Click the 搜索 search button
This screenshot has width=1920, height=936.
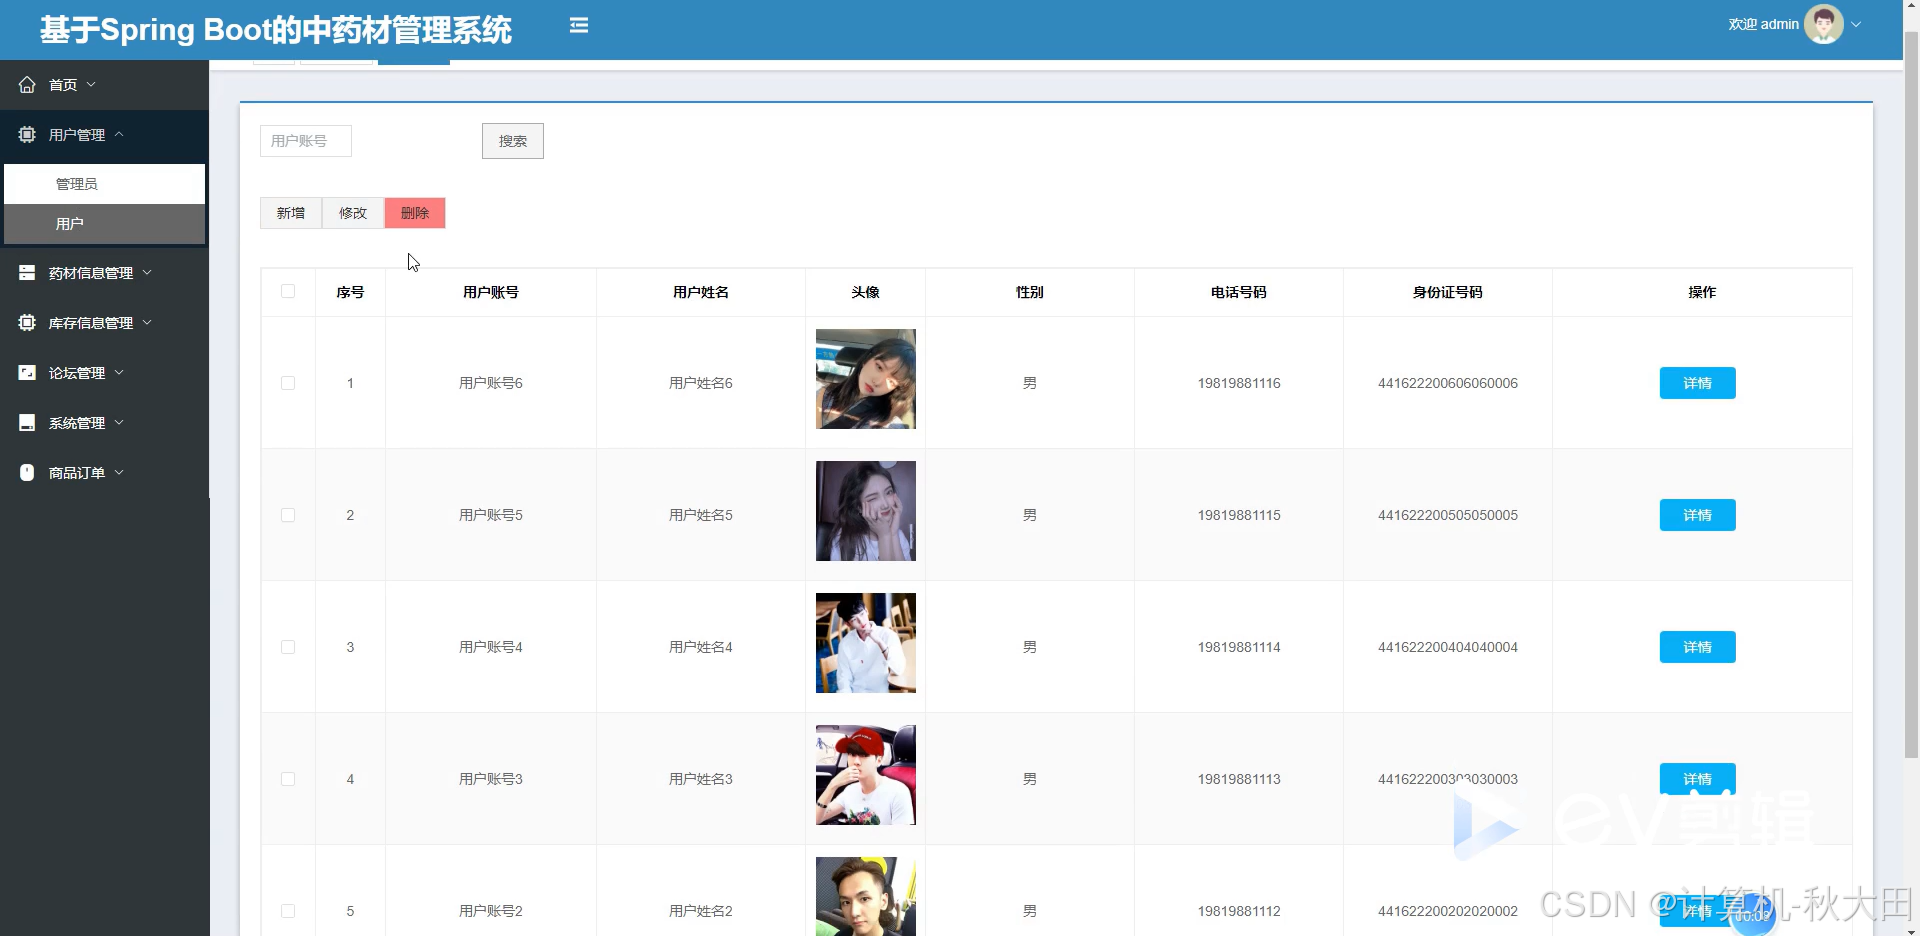[512, 140]
